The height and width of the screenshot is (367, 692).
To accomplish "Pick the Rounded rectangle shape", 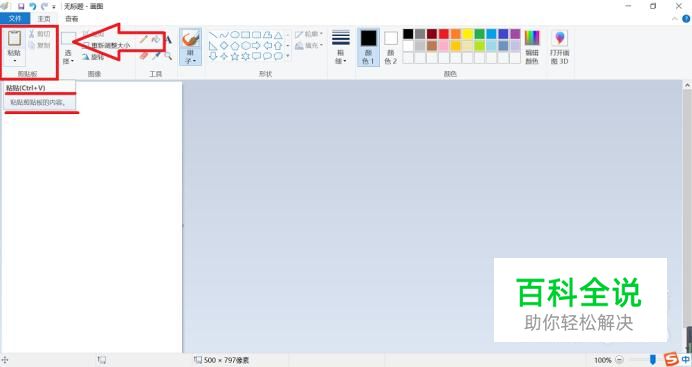I will point(256,35).
